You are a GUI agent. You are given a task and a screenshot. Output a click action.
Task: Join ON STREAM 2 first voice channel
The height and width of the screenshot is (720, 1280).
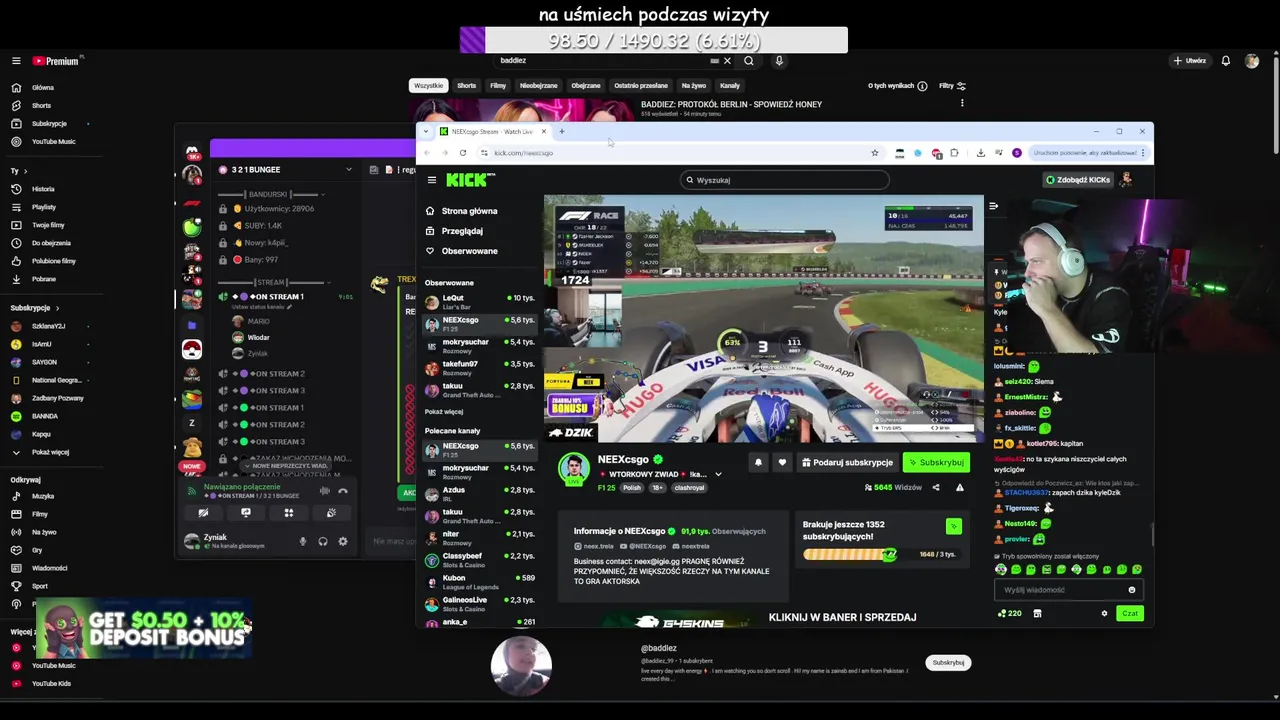[x=276, y=374]
